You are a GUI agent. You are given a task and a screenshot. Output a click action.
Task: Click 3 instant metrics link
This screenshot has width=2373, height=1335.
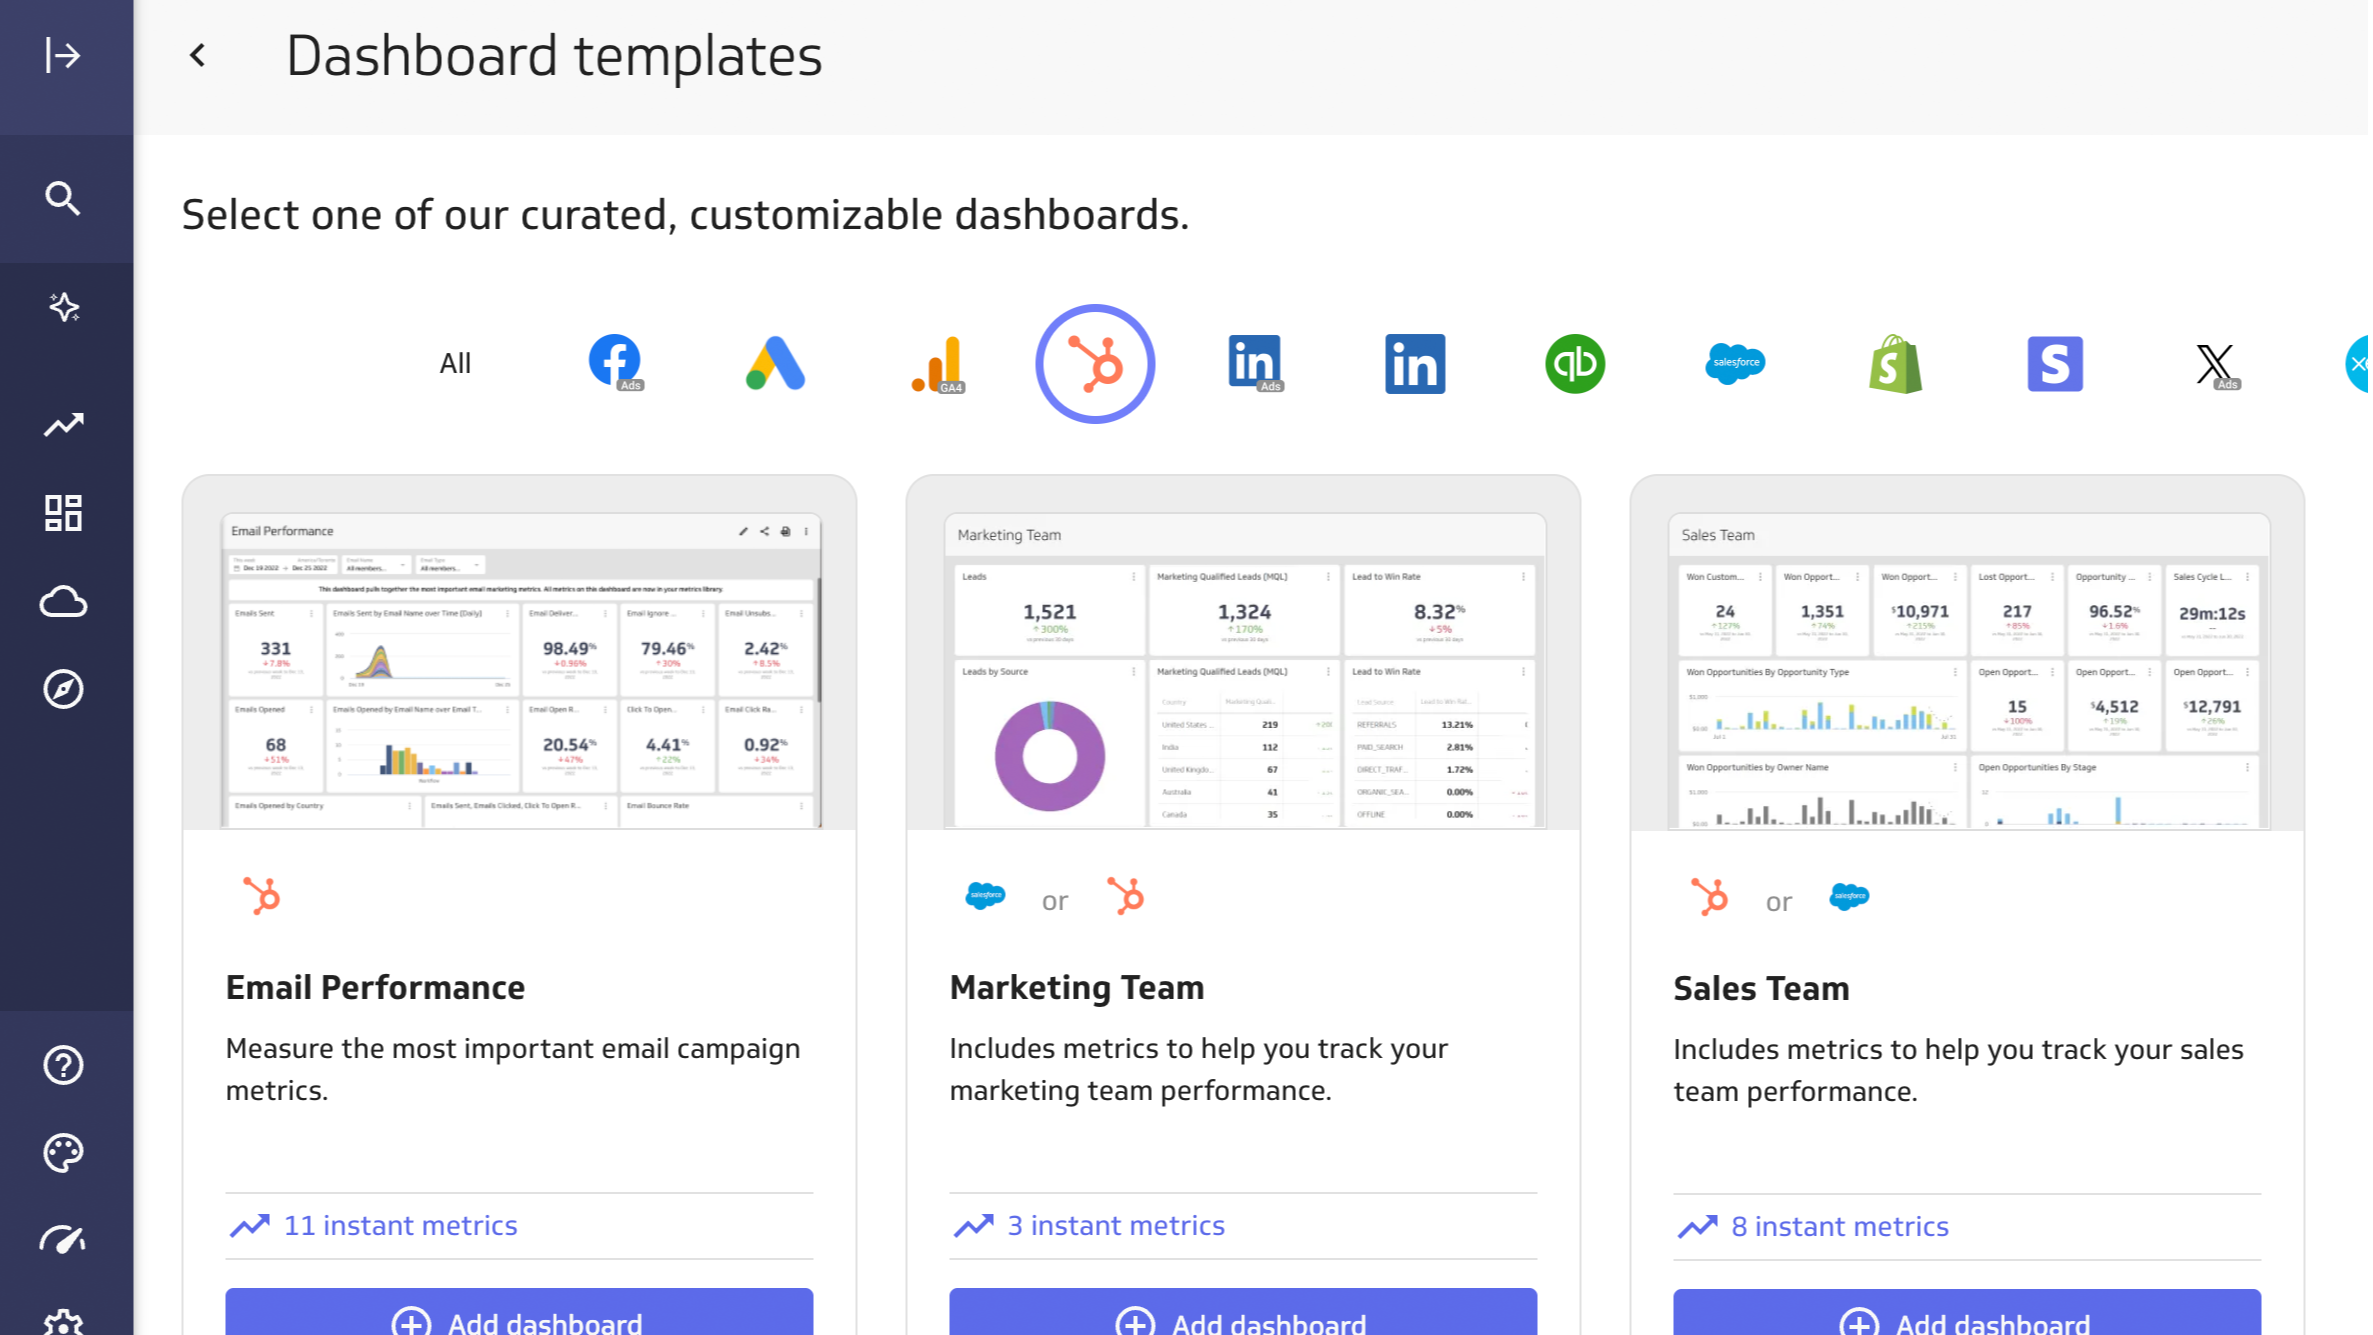tap(1115, 1225)
